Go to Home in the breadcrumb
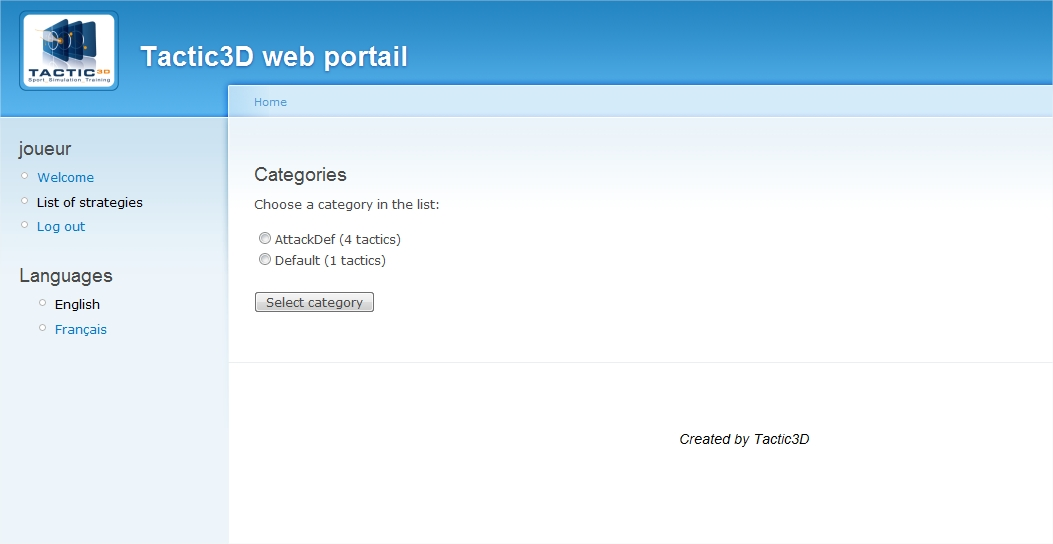Viewport: 1053px width, 544px height. 270,102
